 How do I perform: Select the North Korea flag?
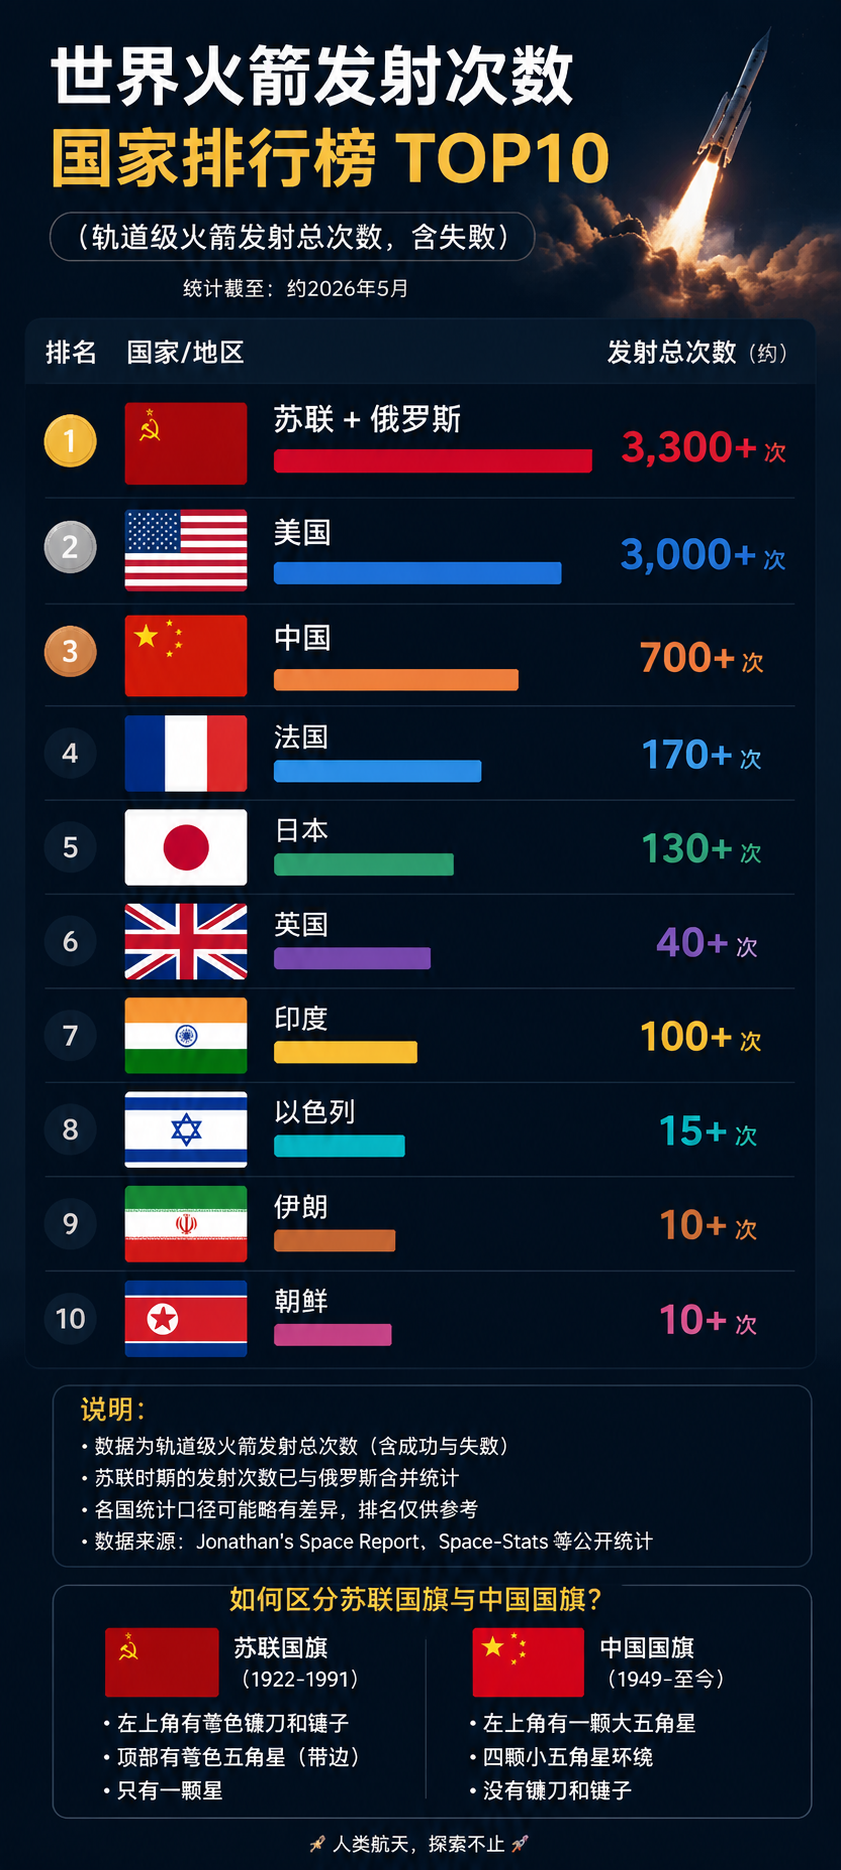coord(186,1318)
